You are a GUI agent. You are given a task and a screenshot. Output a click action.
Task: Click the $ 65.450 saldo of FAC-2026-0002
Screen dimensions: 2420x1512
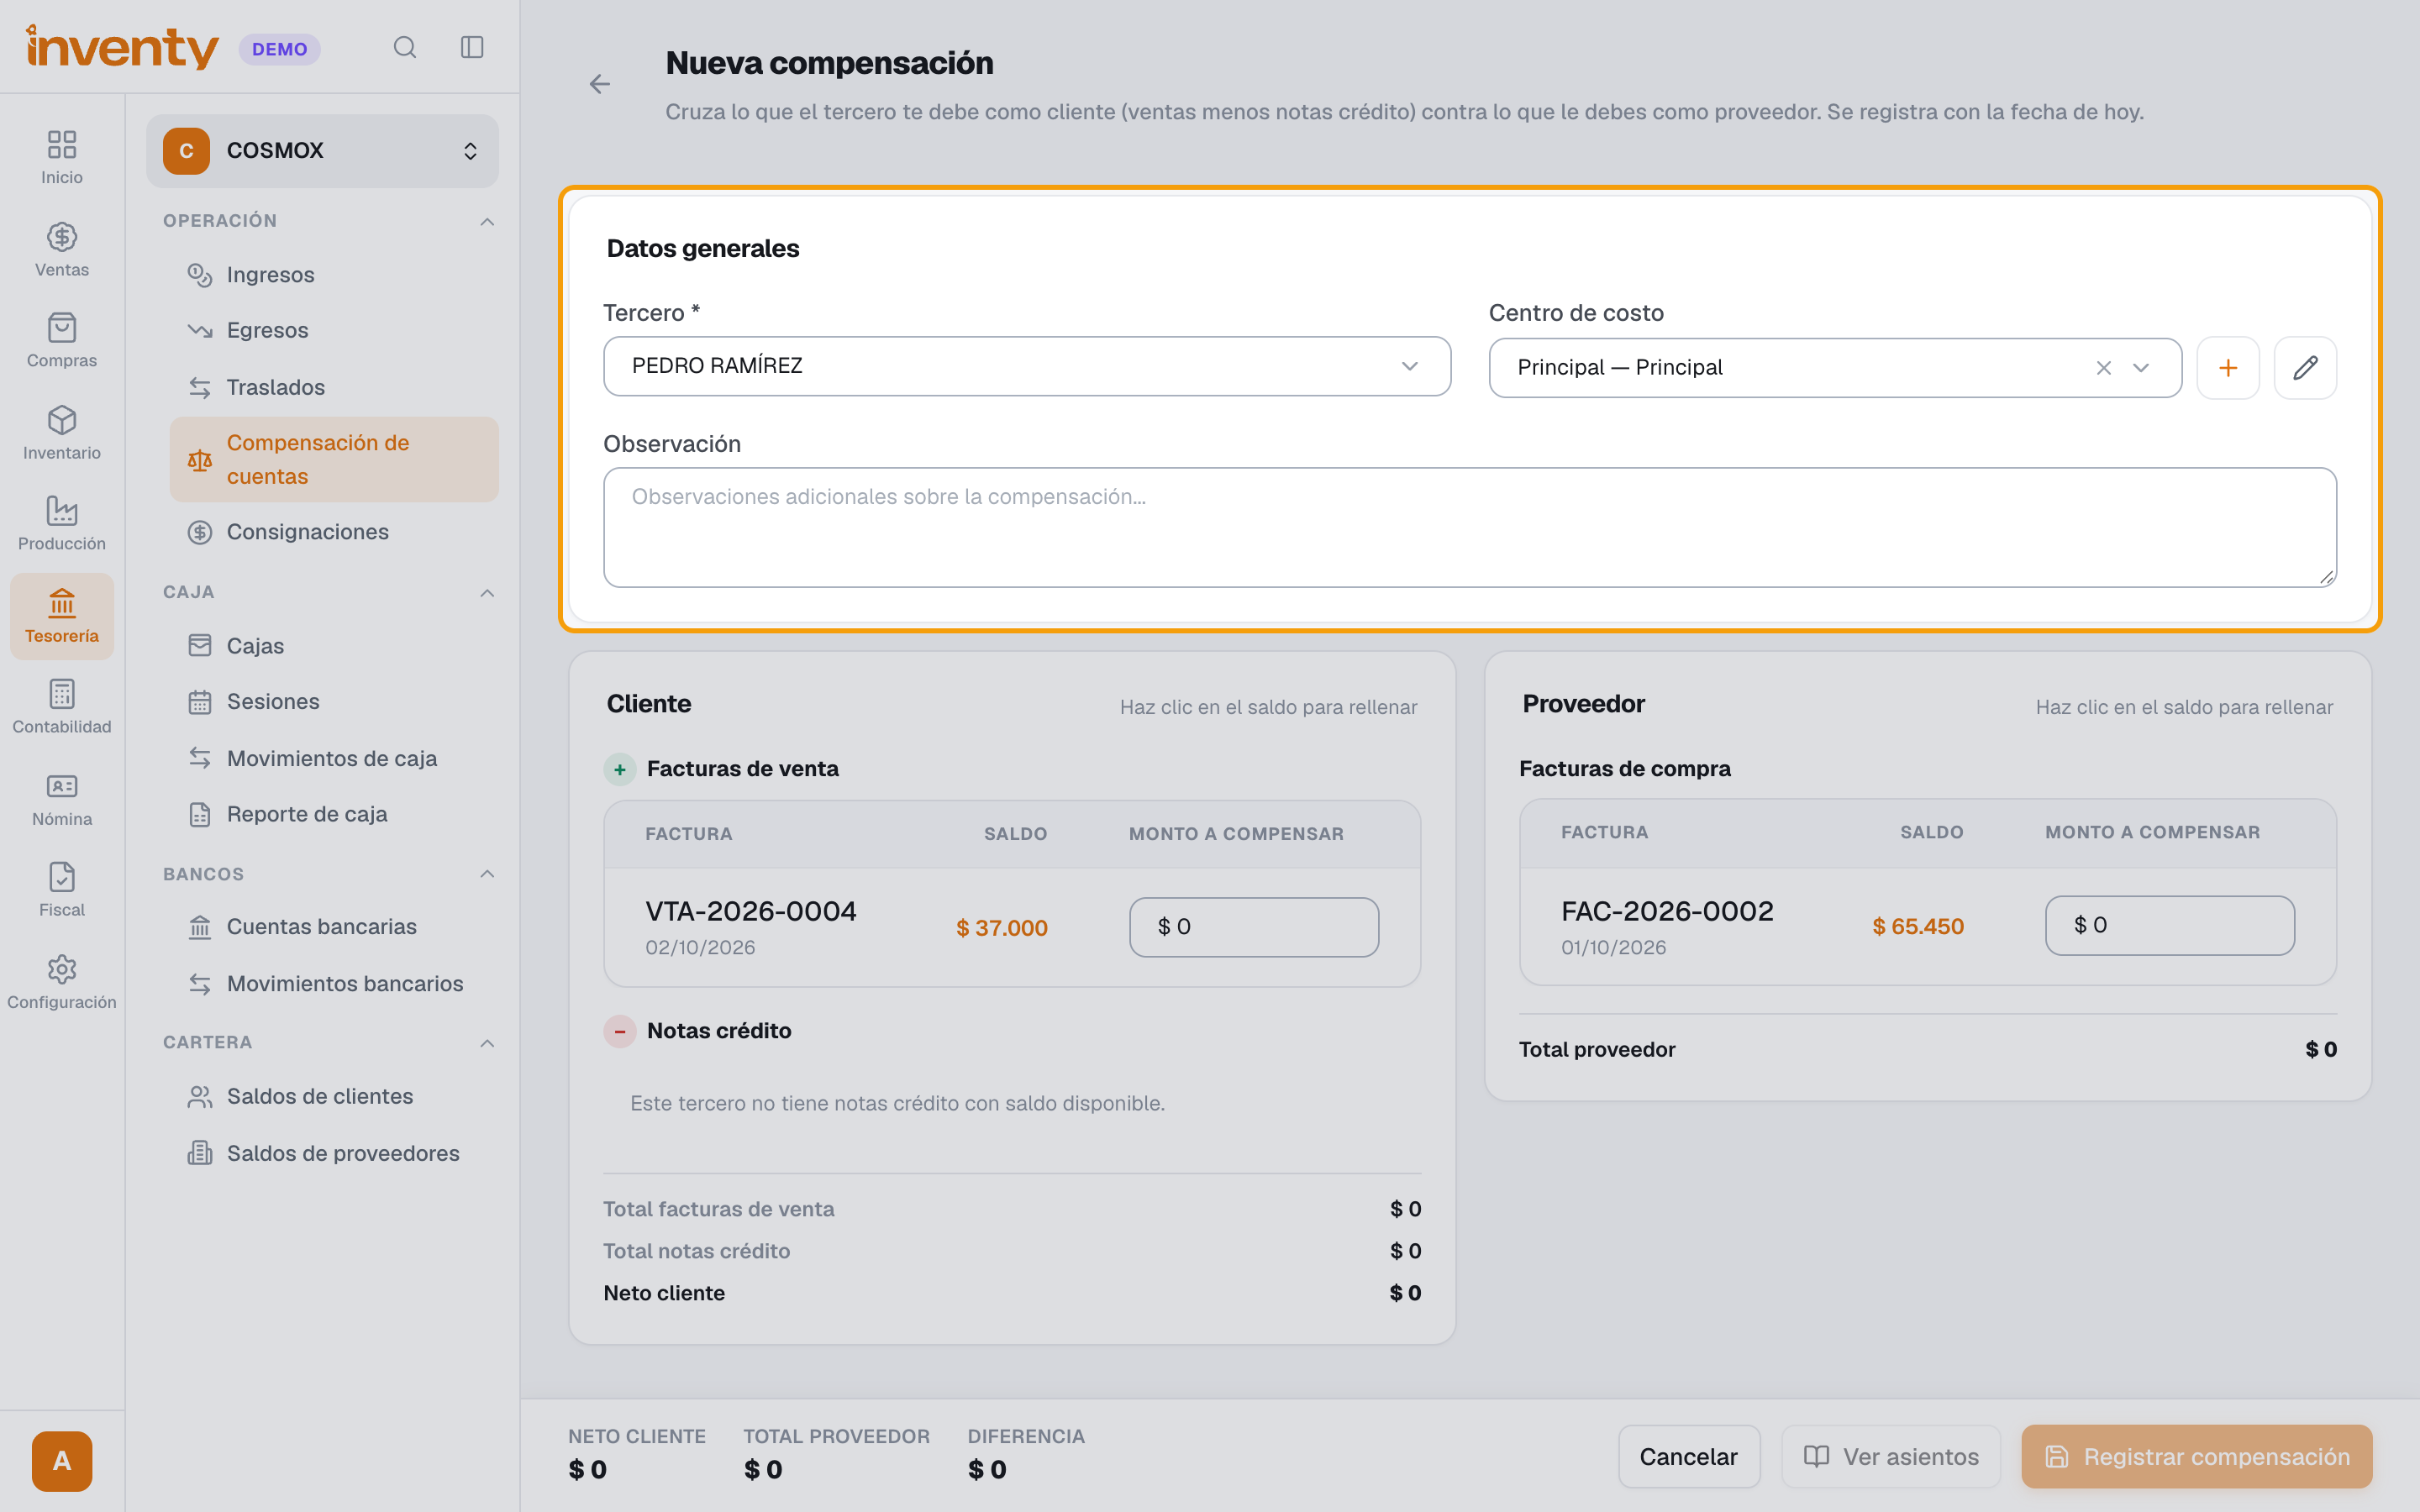[1918, 926]
